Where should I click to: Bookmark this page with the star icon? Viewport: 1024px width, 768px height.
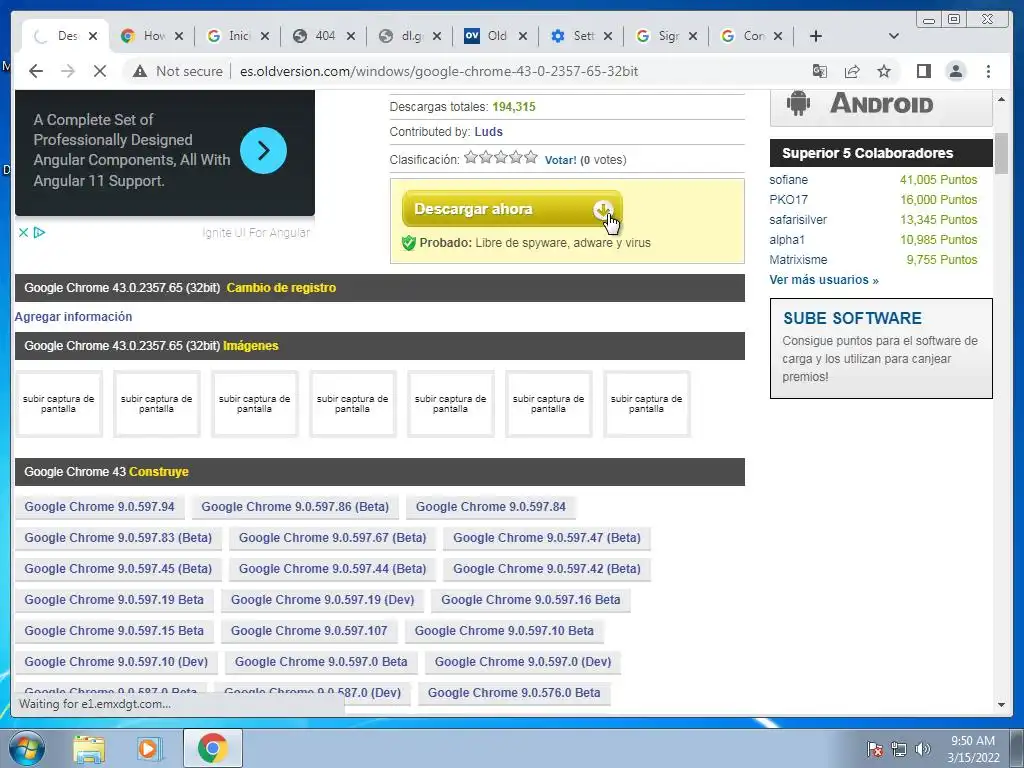(x=884, y=71)
